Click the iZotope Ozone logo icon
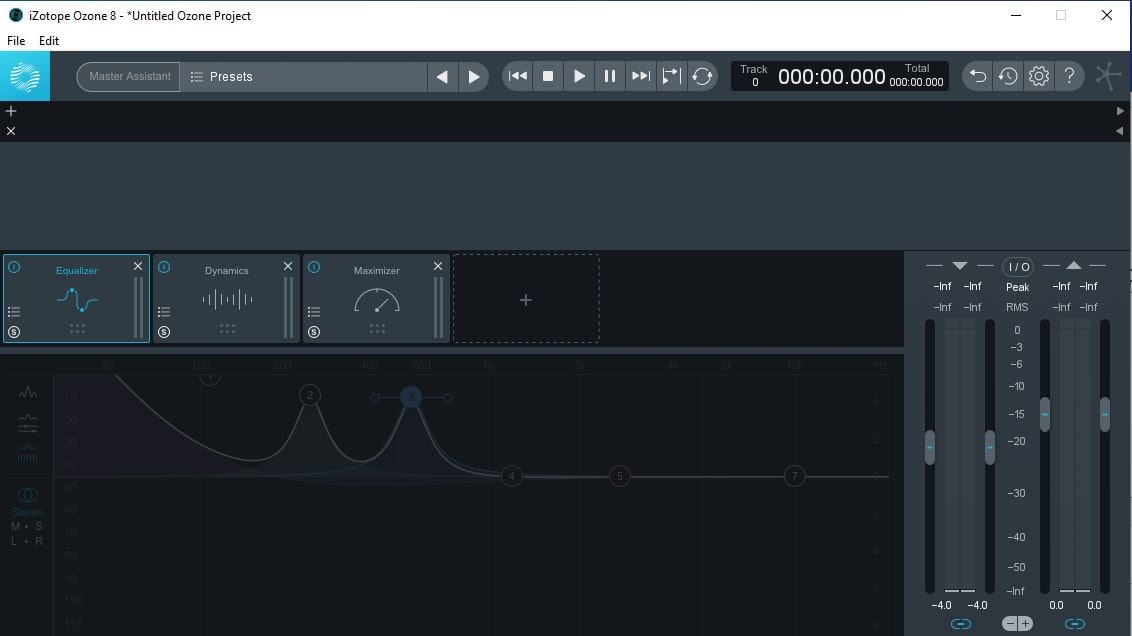 click(25, 76)
